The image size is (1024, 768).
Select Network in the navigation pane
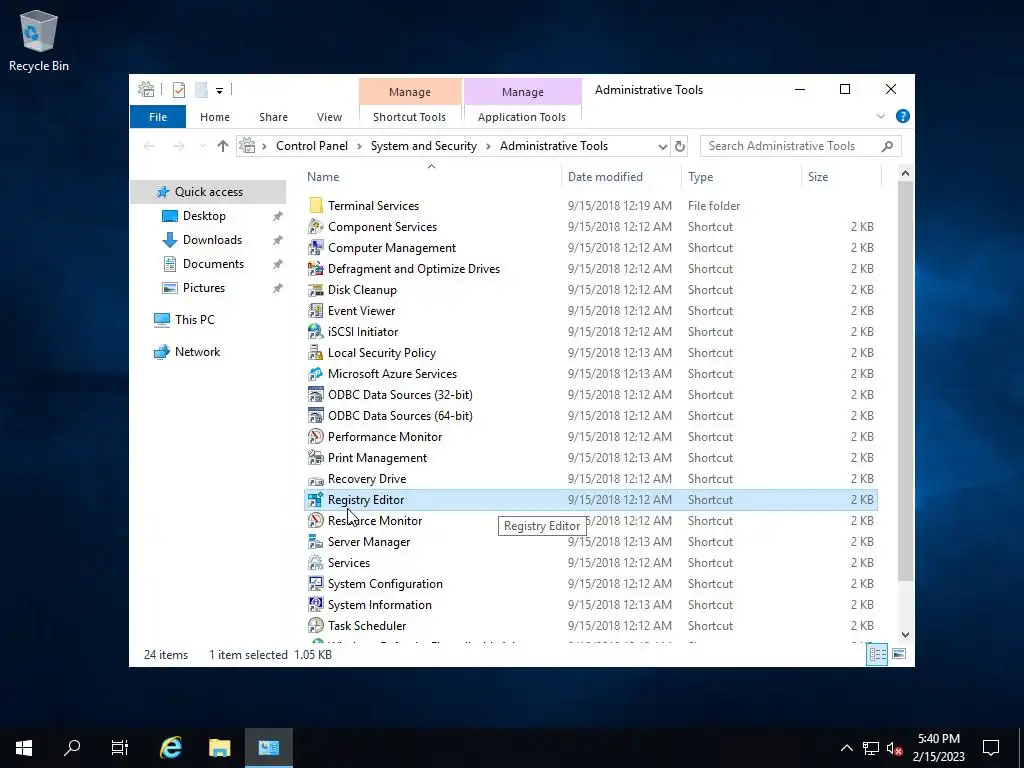coord(197,352)
